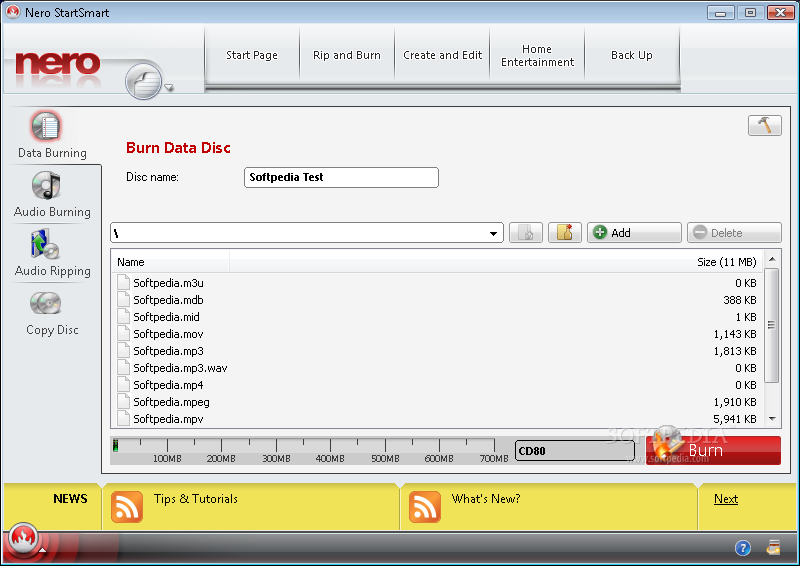Image resolution: width=800 pixels, height=566 pixels.
Task: Click the go up one folder icon
Action: coord(526,233)
